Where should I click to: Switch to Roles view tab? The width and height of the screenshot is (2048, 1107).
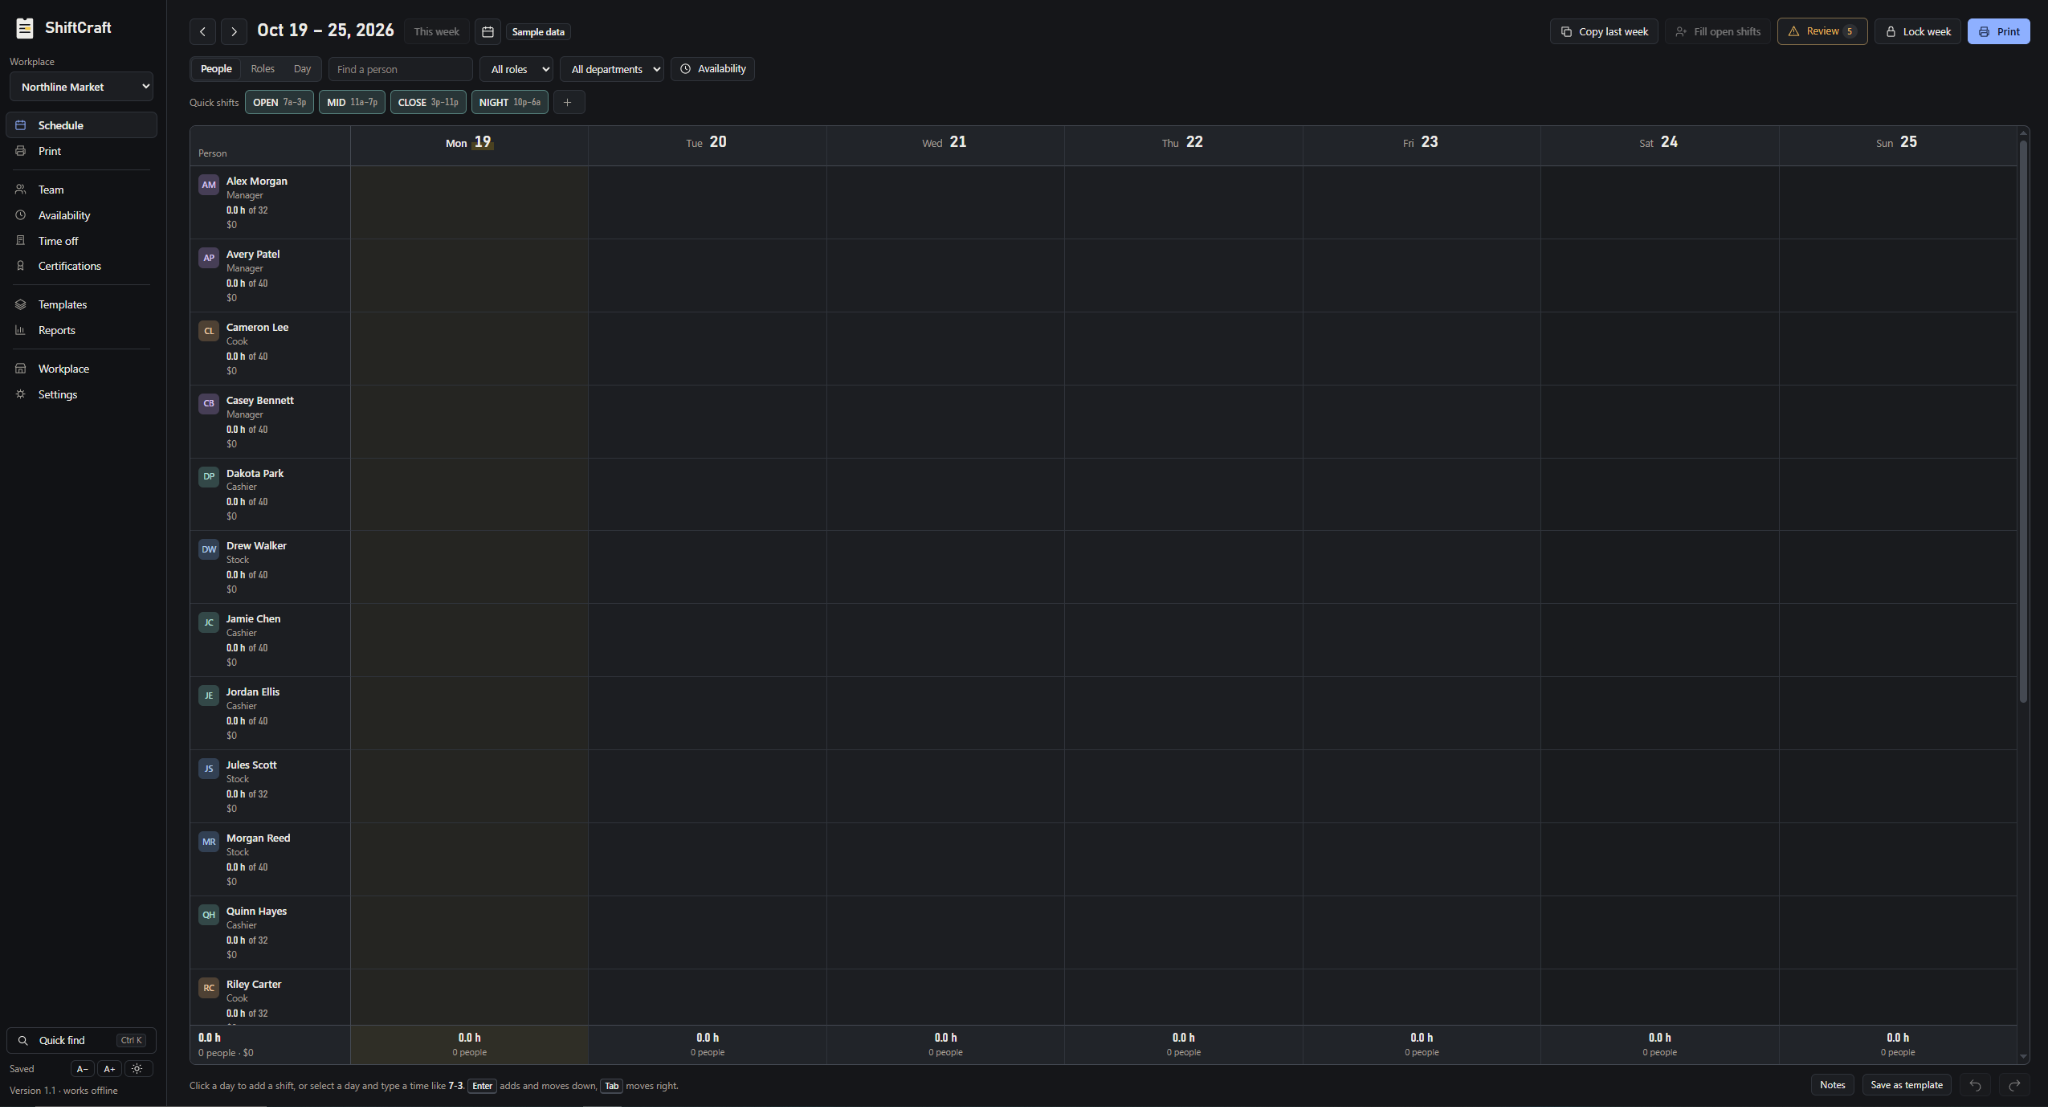pos(263,69)
